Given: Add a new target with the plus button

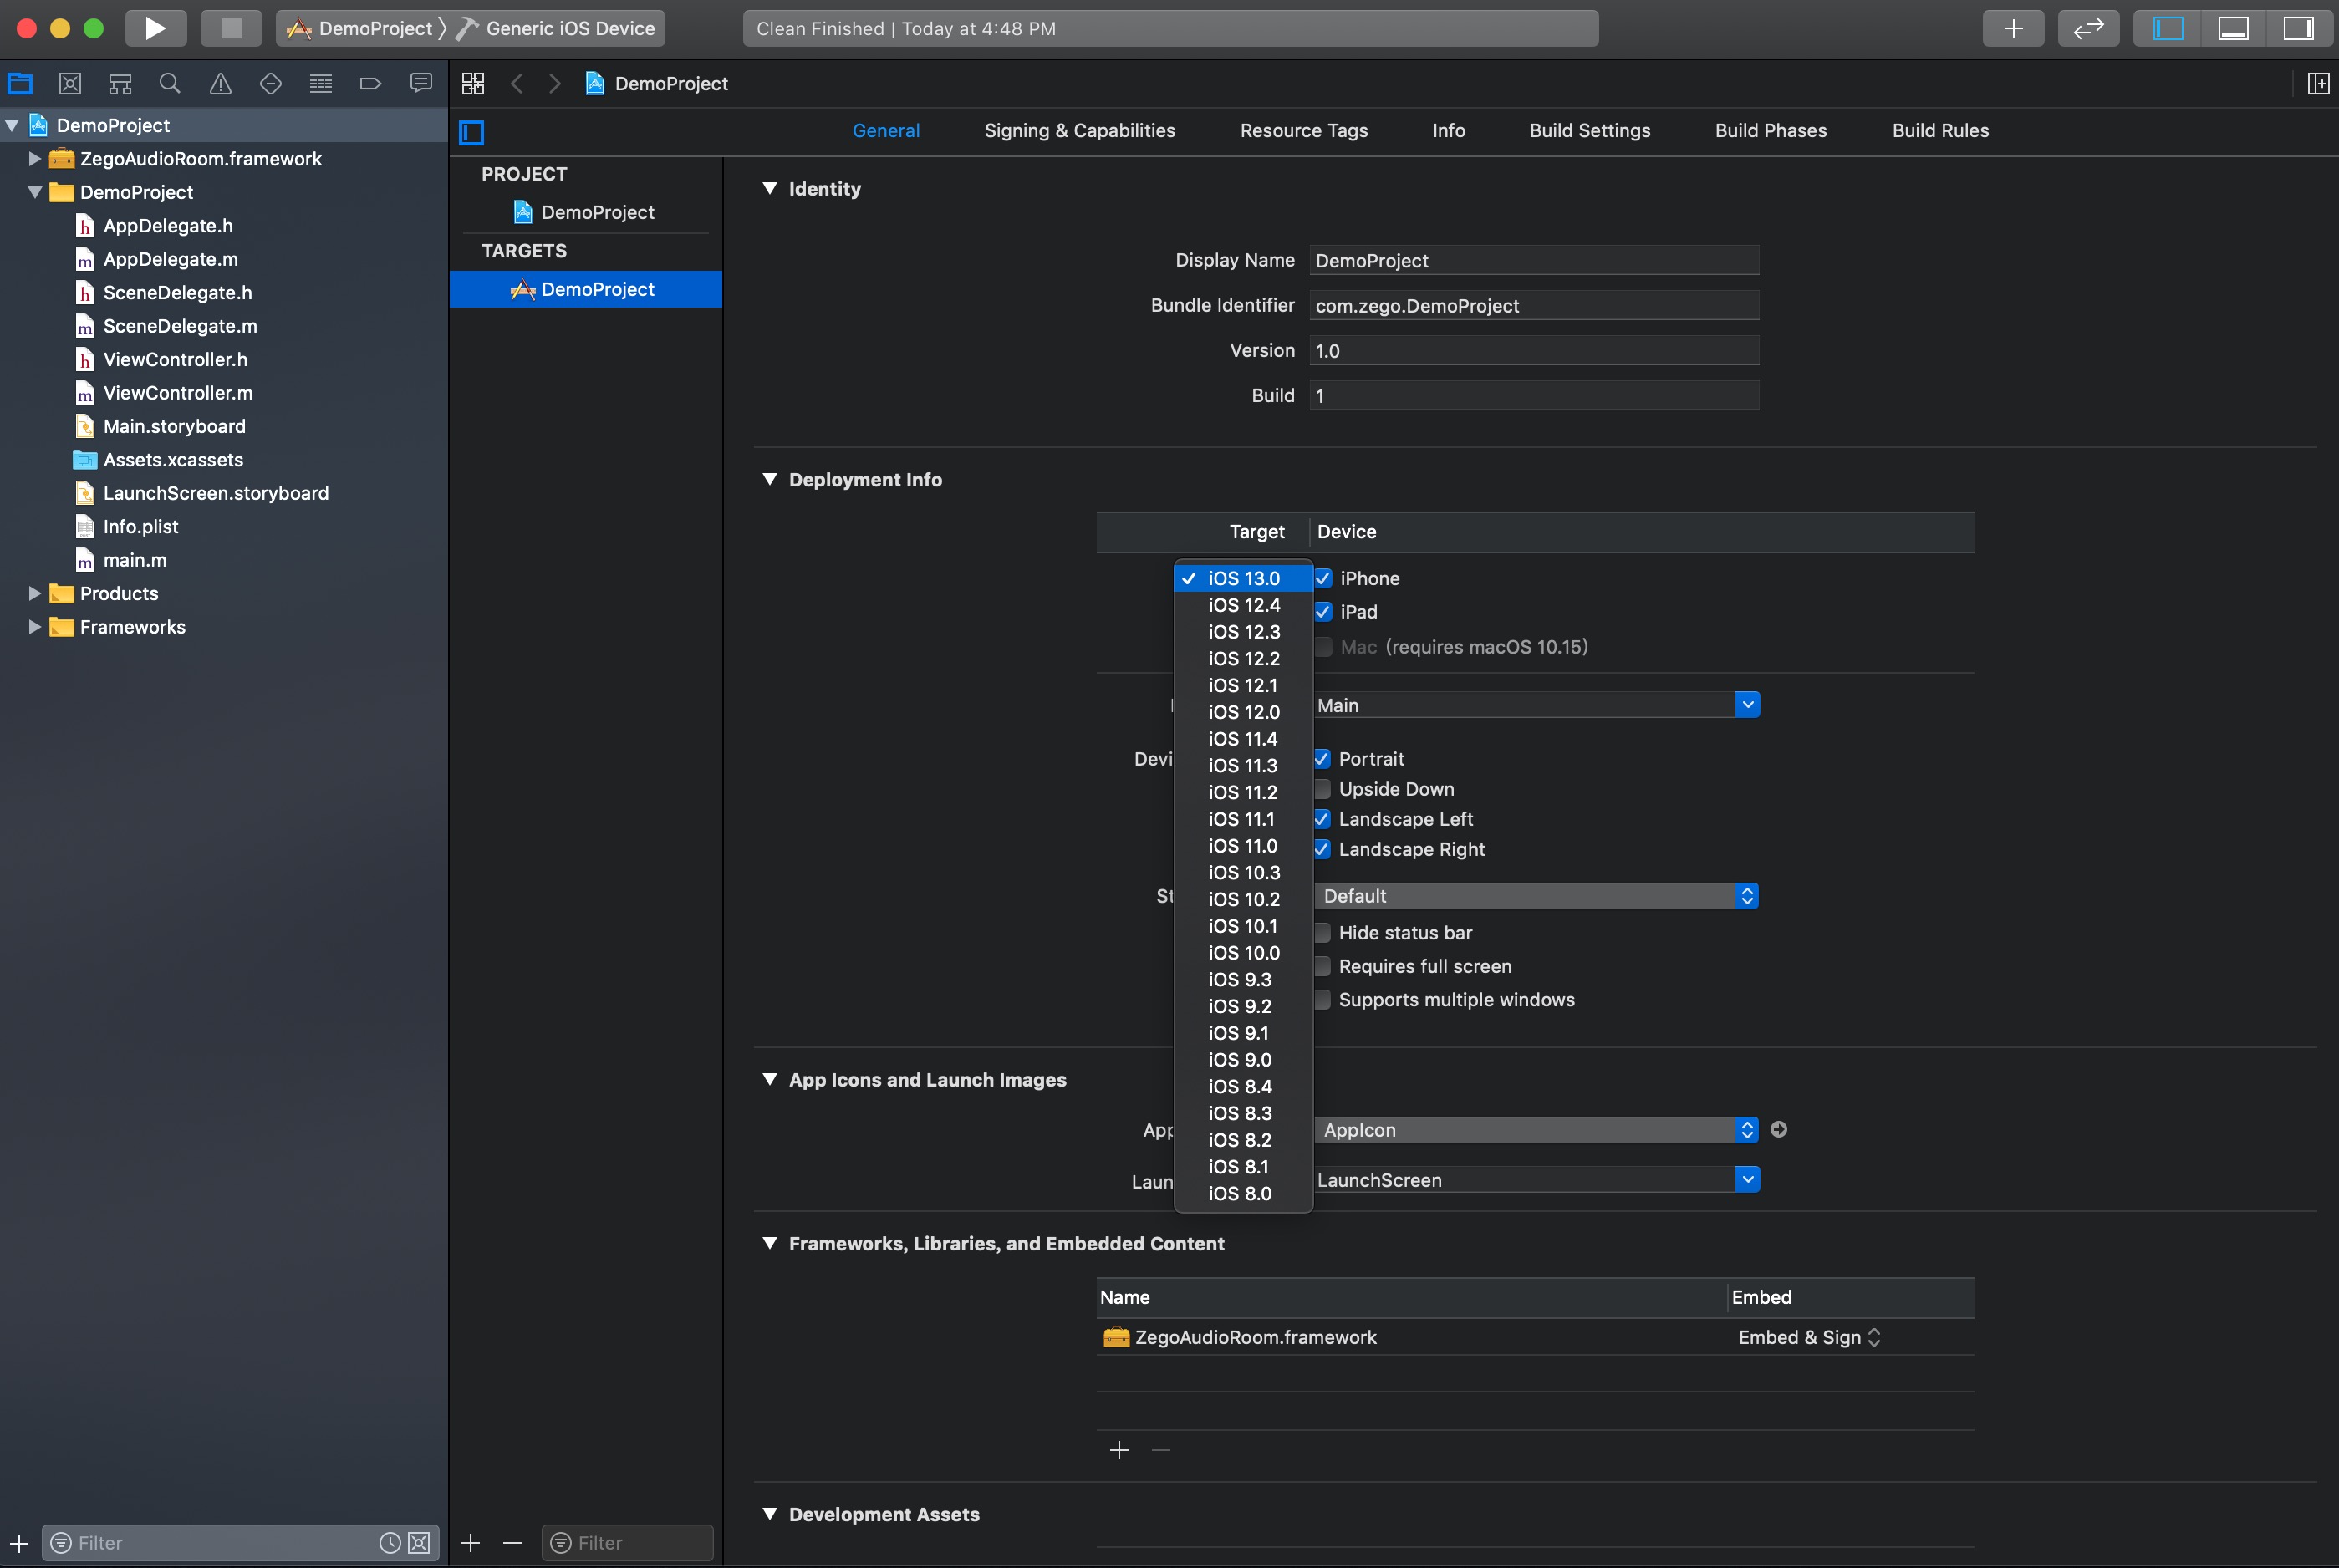Looking at the screenshot, I should (471, 1543).
